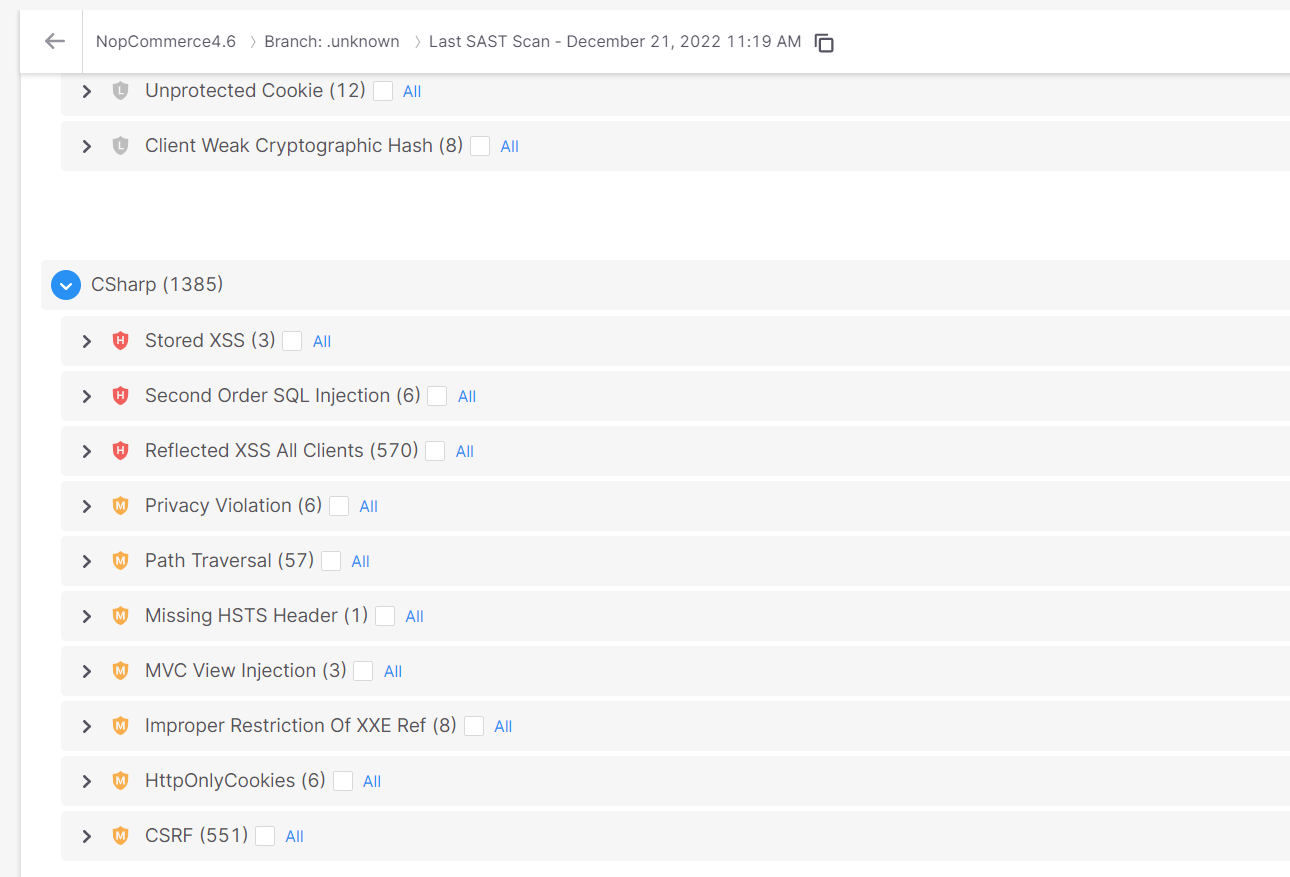
Task: Click the high severity icon next to Second Order SQL Injection
Action: tap(120, 395)
